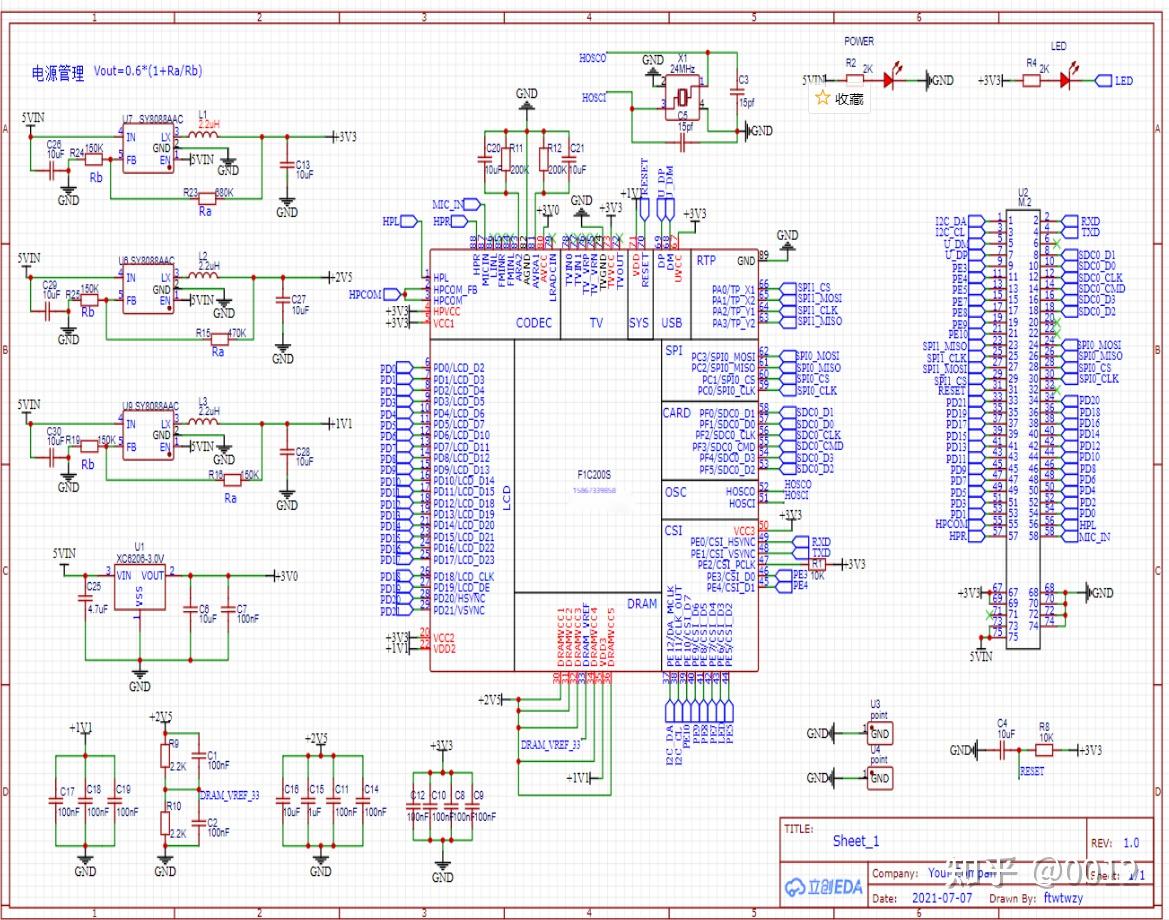Select the U1 XC6206-3.0V regulator symbol
The image size is (1169, 920).
click(139, 589)
